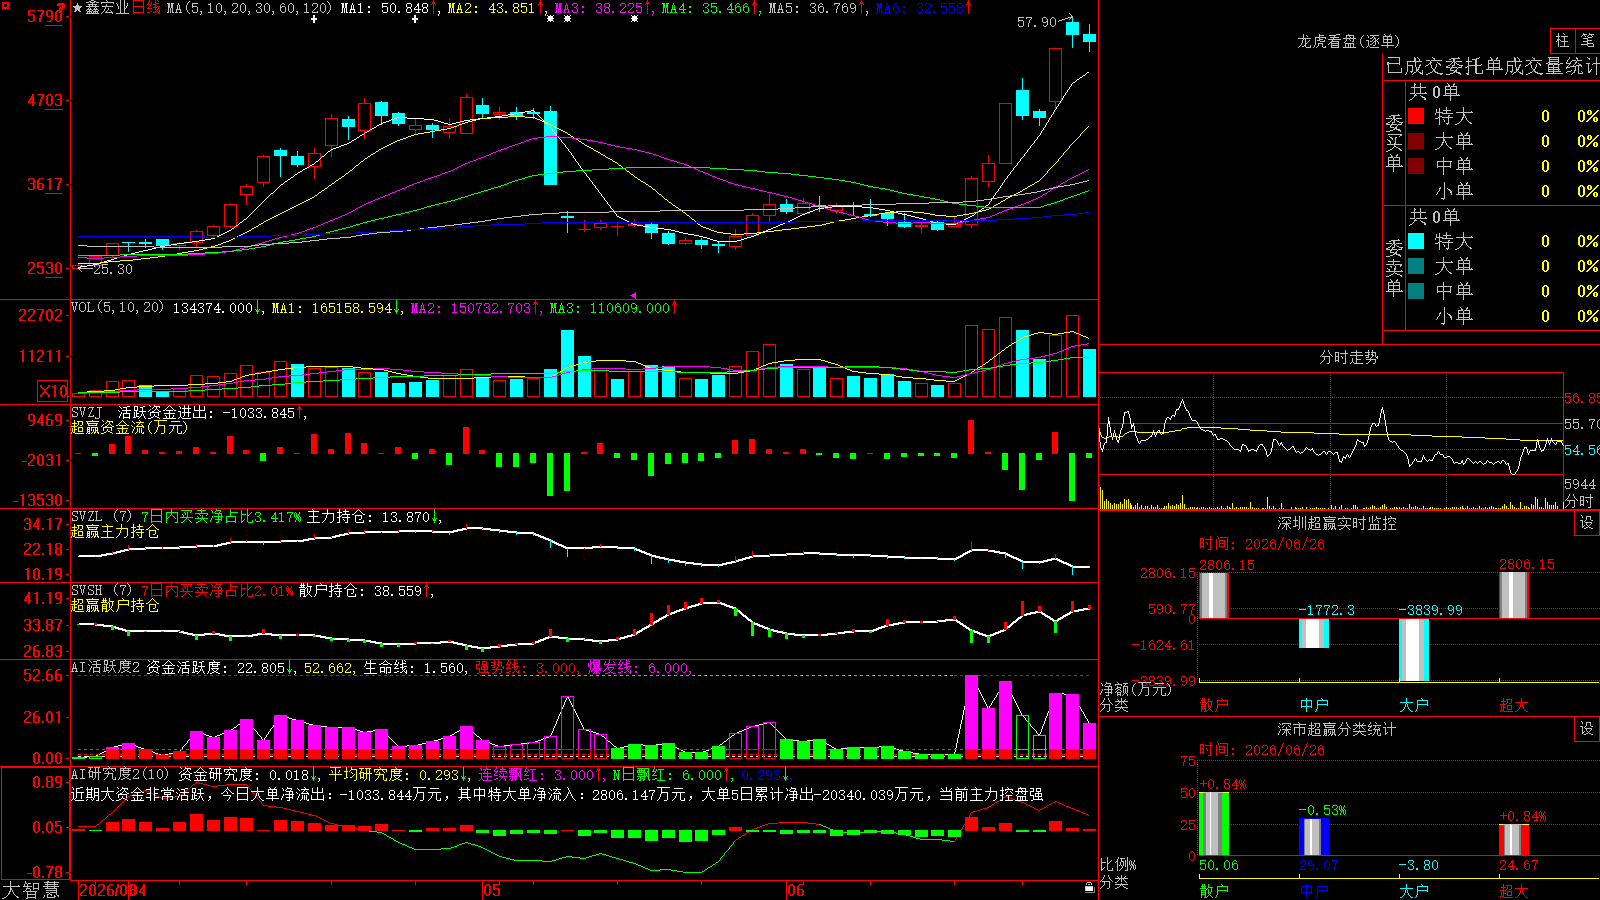The image size is (1600, 900).
Task: Click the teal 大单 swatch under 委卖单
Action: pos(1416,266)
